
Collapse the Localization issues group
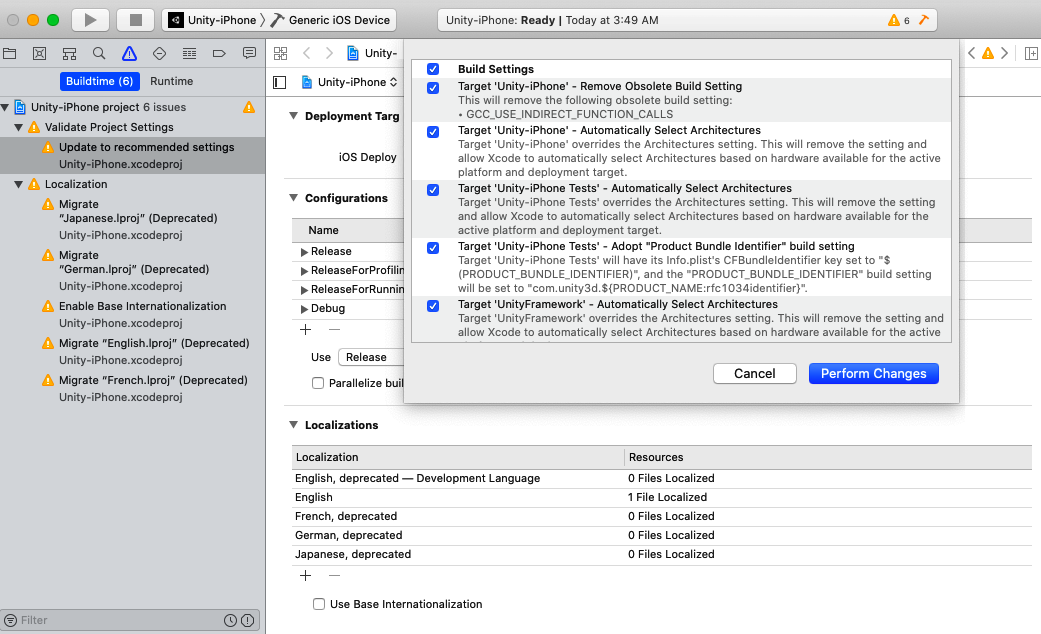[x=19, y=185]
